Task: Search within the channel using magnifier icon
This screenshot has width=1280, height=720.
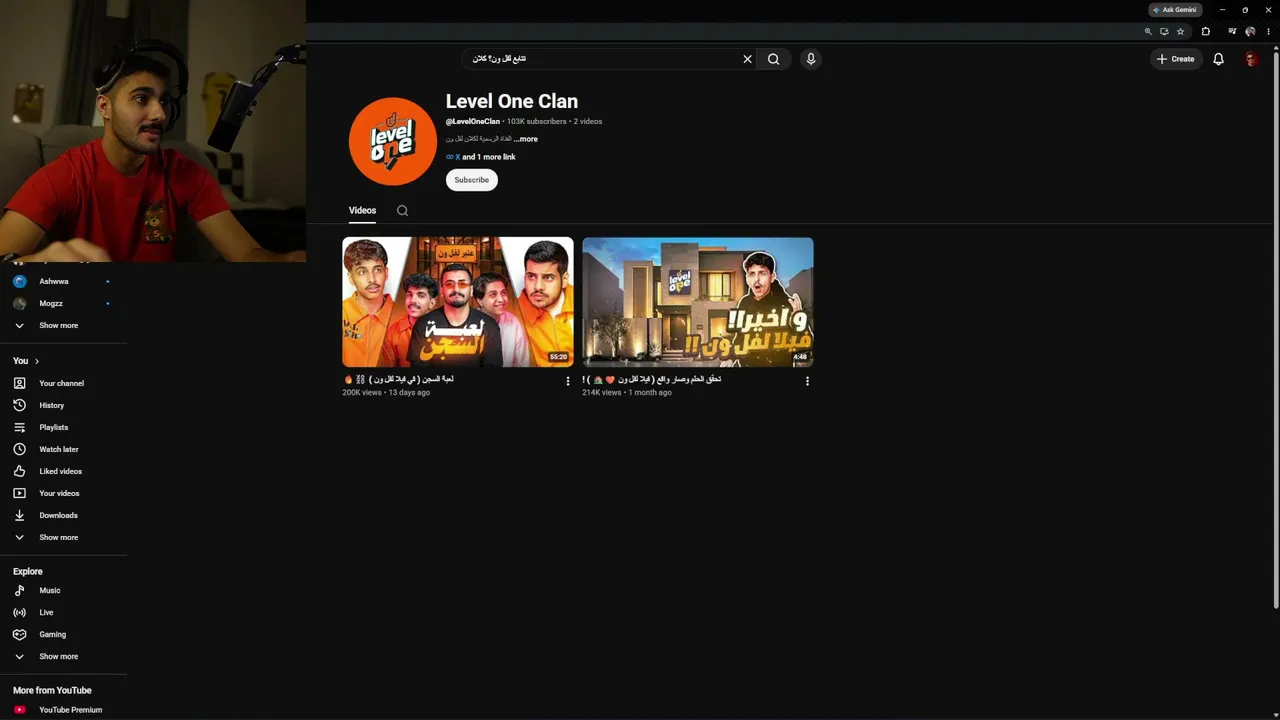Action: click(x=402, y=210)
